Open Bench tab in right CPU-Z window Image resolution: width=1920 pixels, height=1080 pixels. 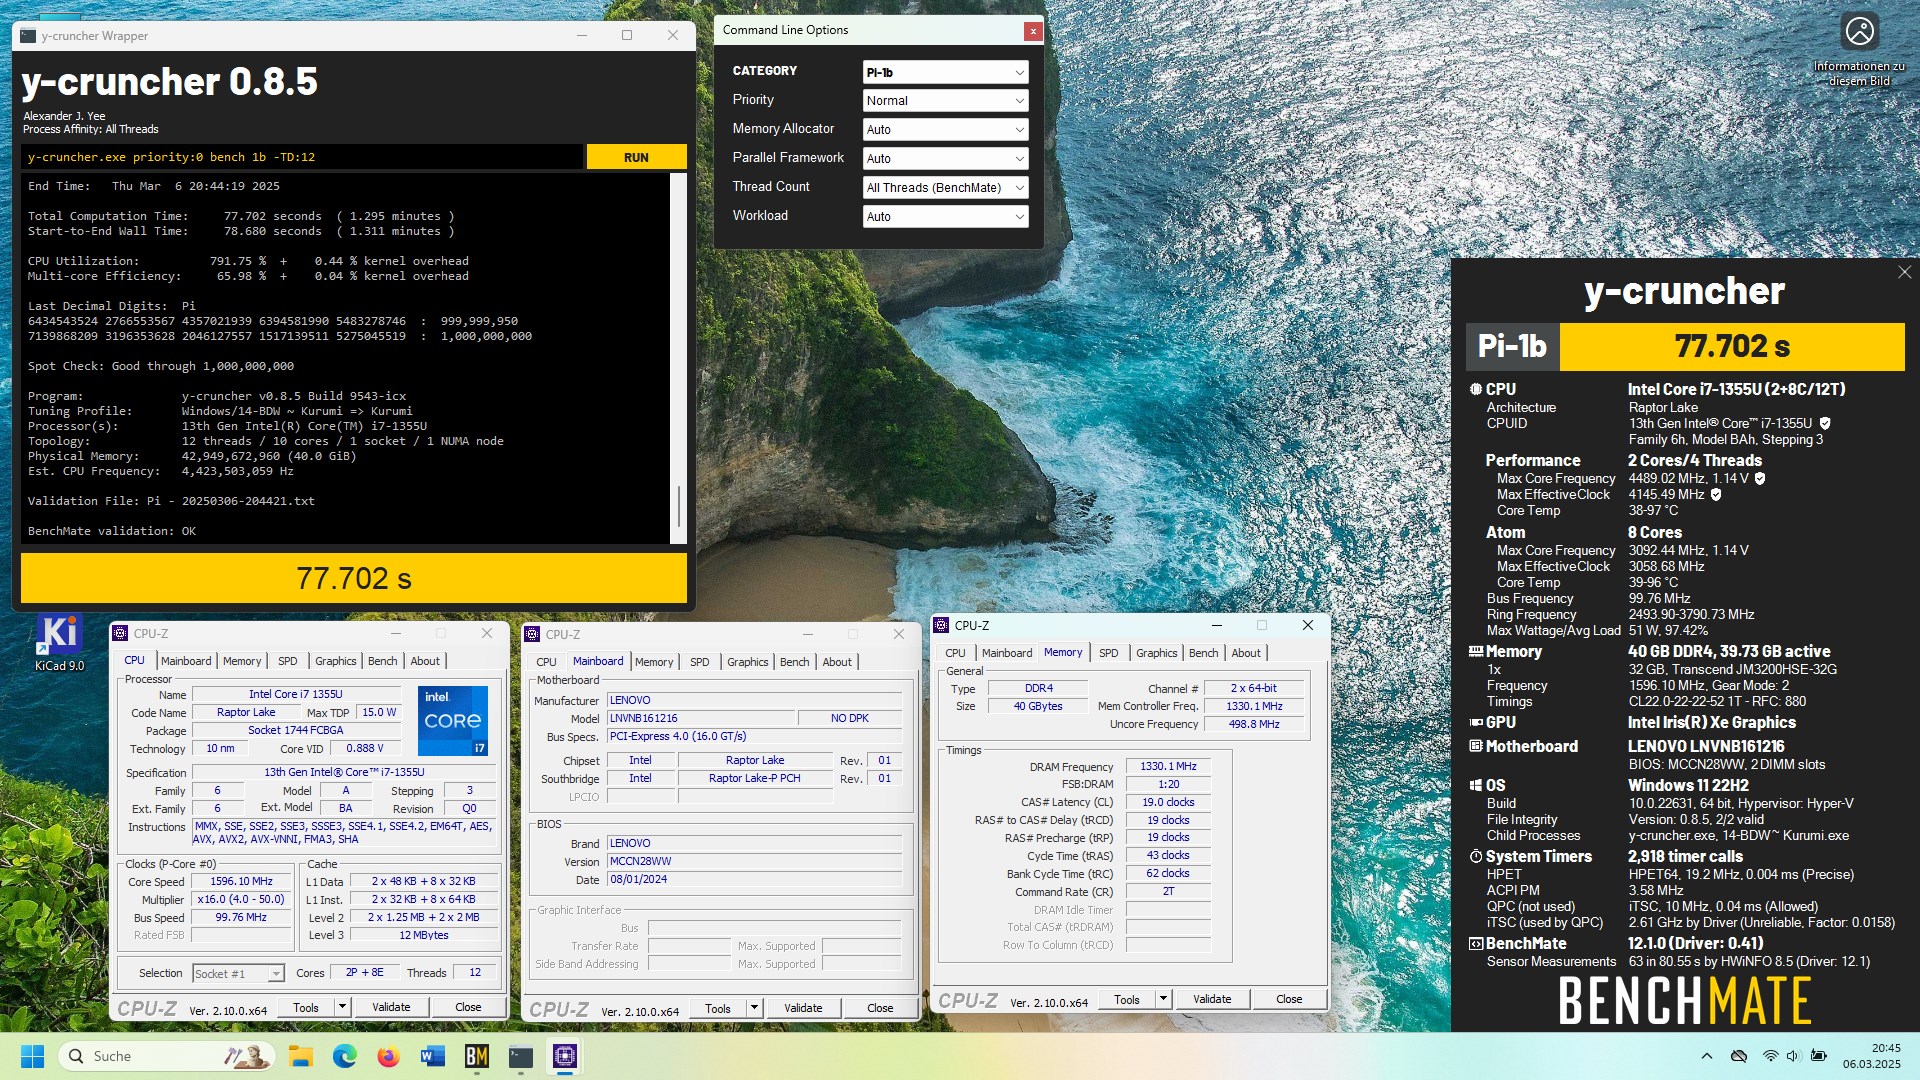(1204, 653)
